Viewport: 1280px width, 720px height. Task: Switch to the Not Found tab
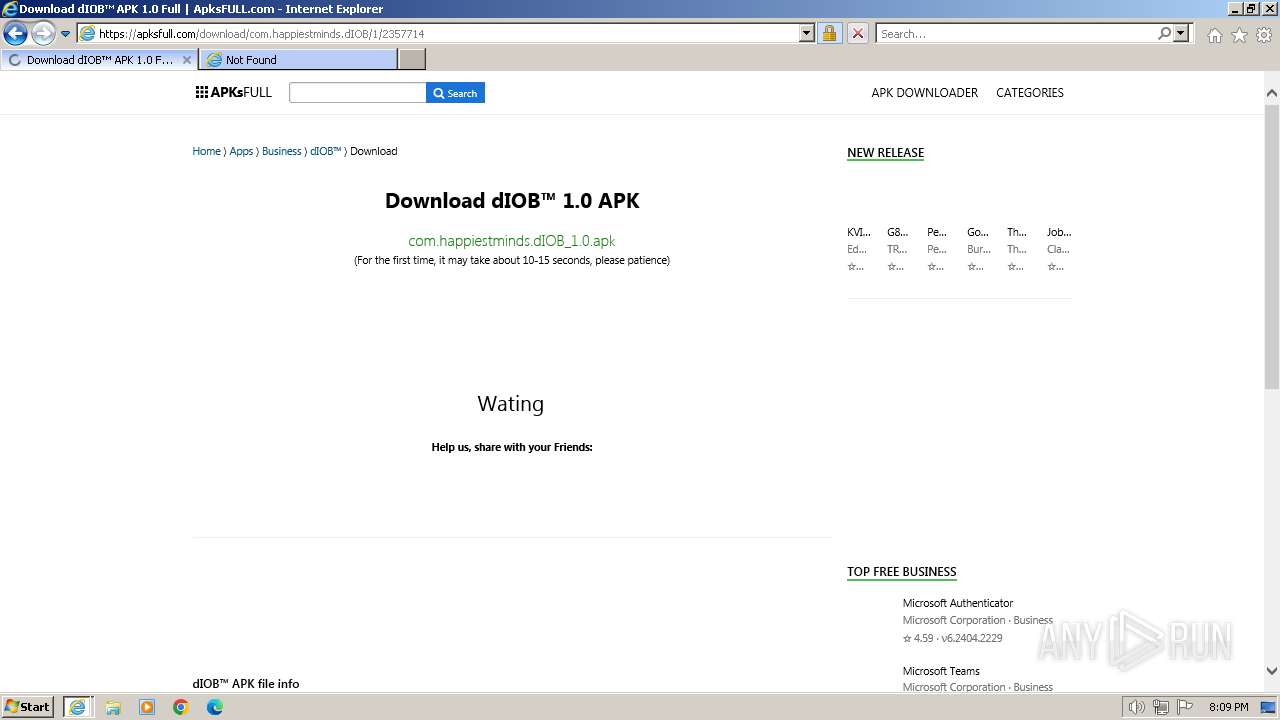pos(298,60)
